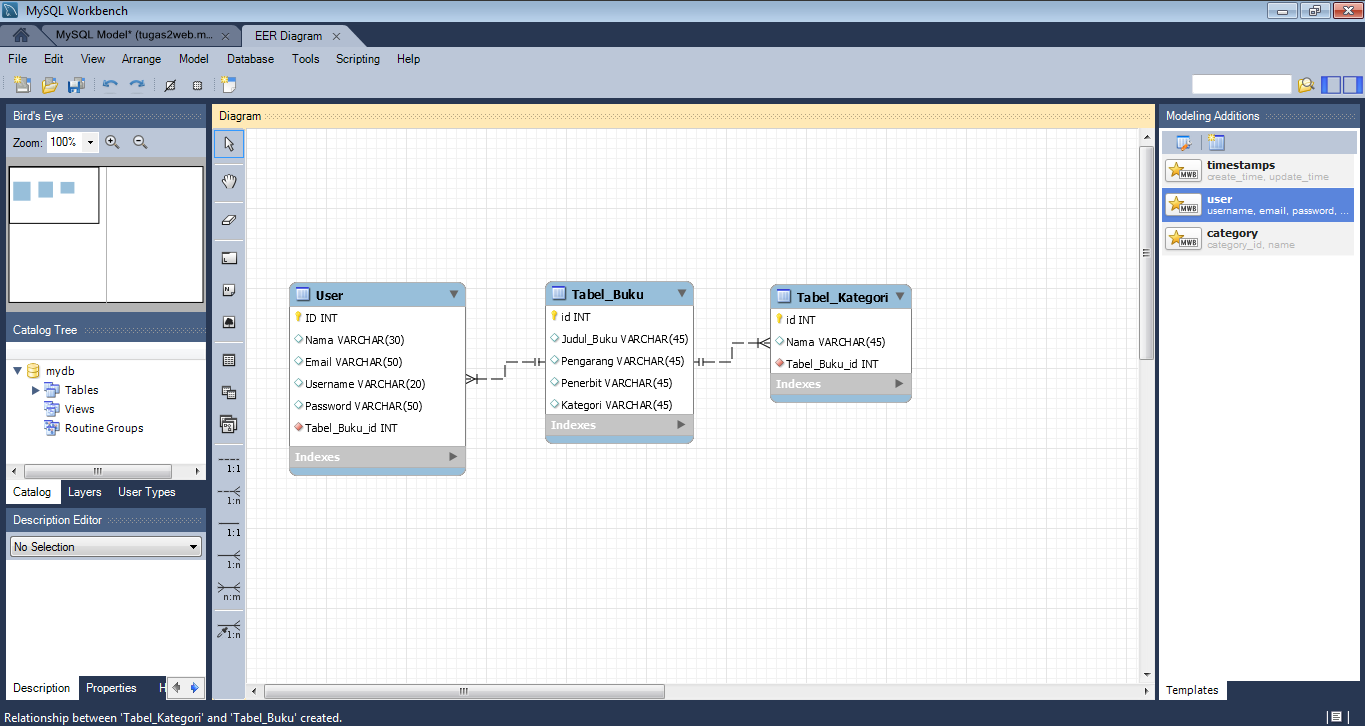Screen dimensions: 1365x726
Task: Click the Place a Text Note tool
Action: click(228, 291)
